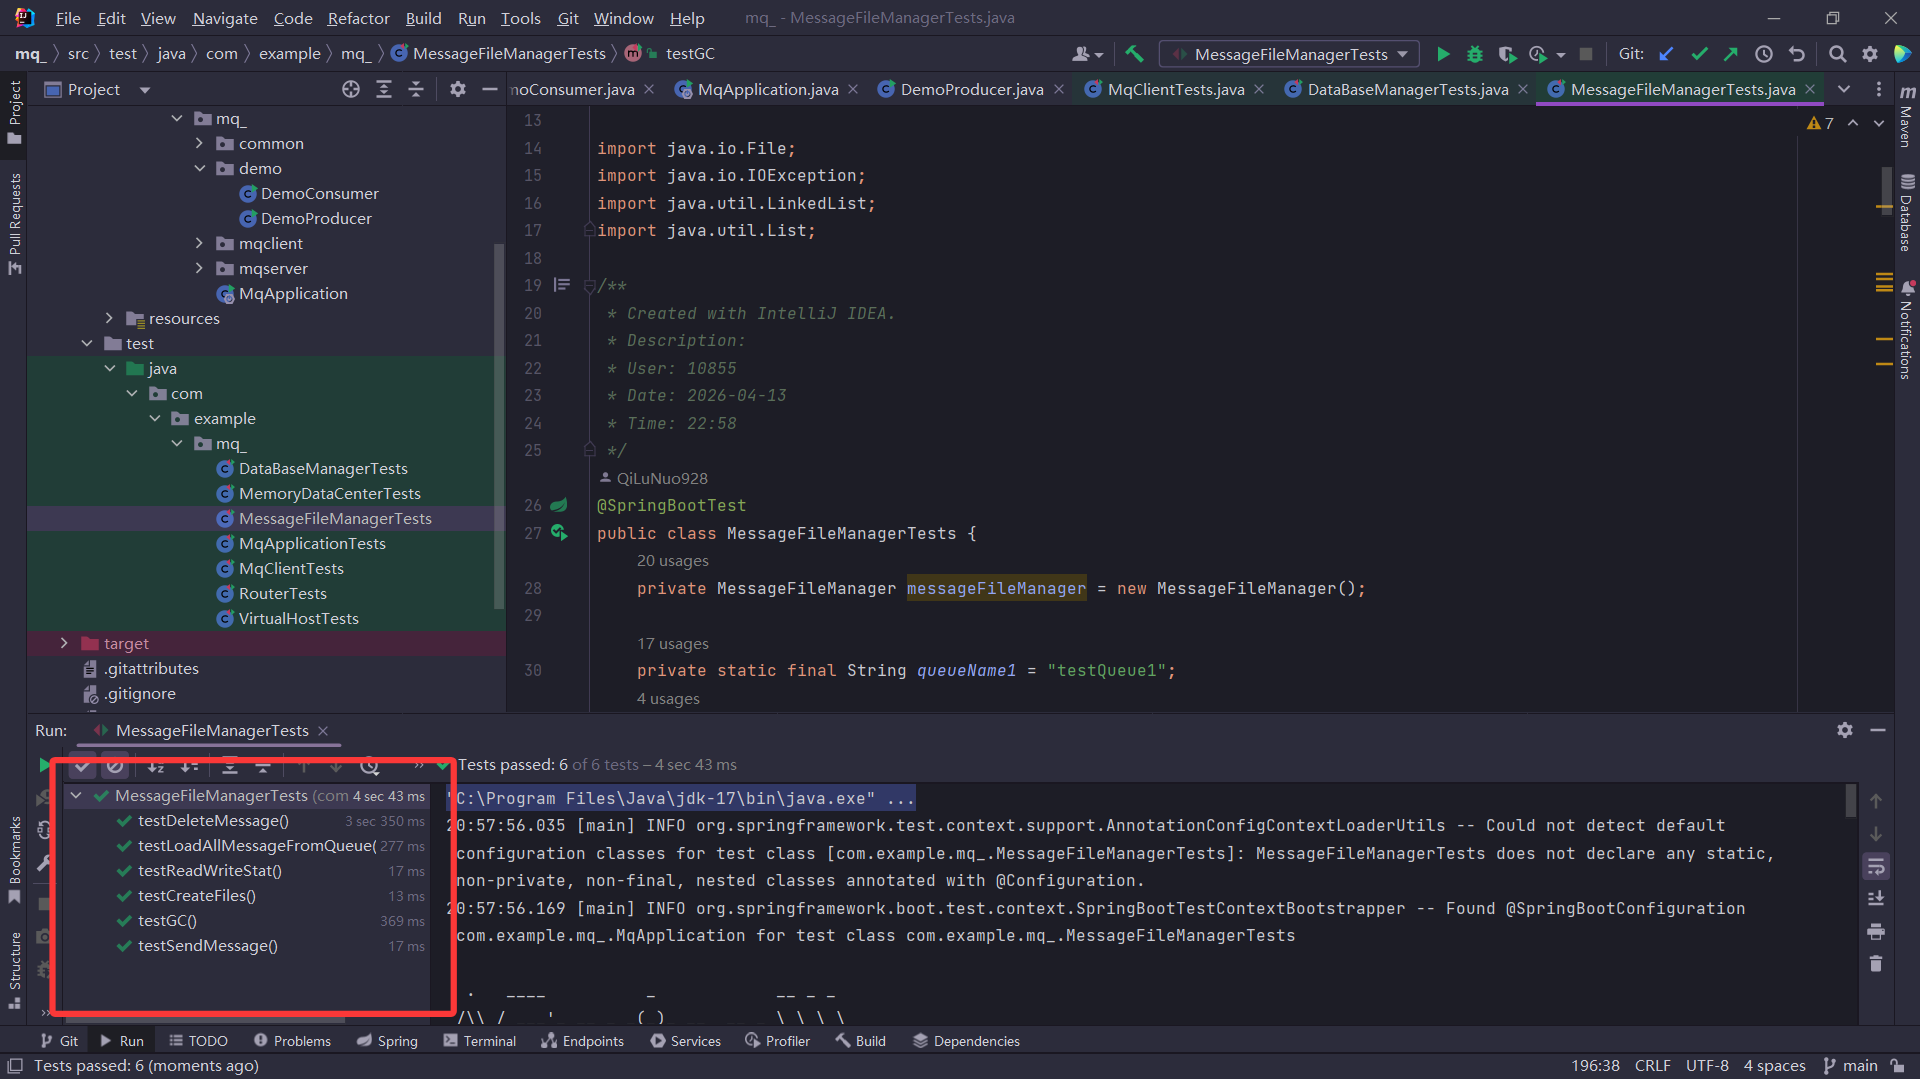Click Git Update Project blue arrow
The width and height of the screenshot is (1920, 1080).
pos(1666,54)
